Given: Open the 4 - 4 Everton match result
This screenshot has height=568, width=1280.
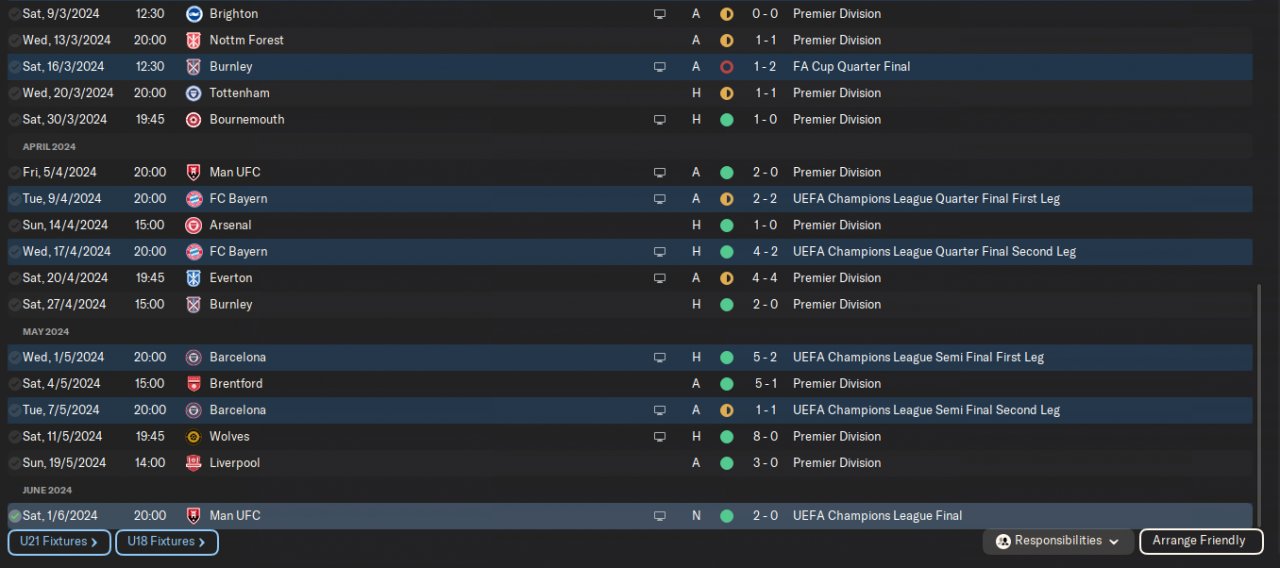Looking at the screenshot, I should pyautogui.click(x=765, y=278).
